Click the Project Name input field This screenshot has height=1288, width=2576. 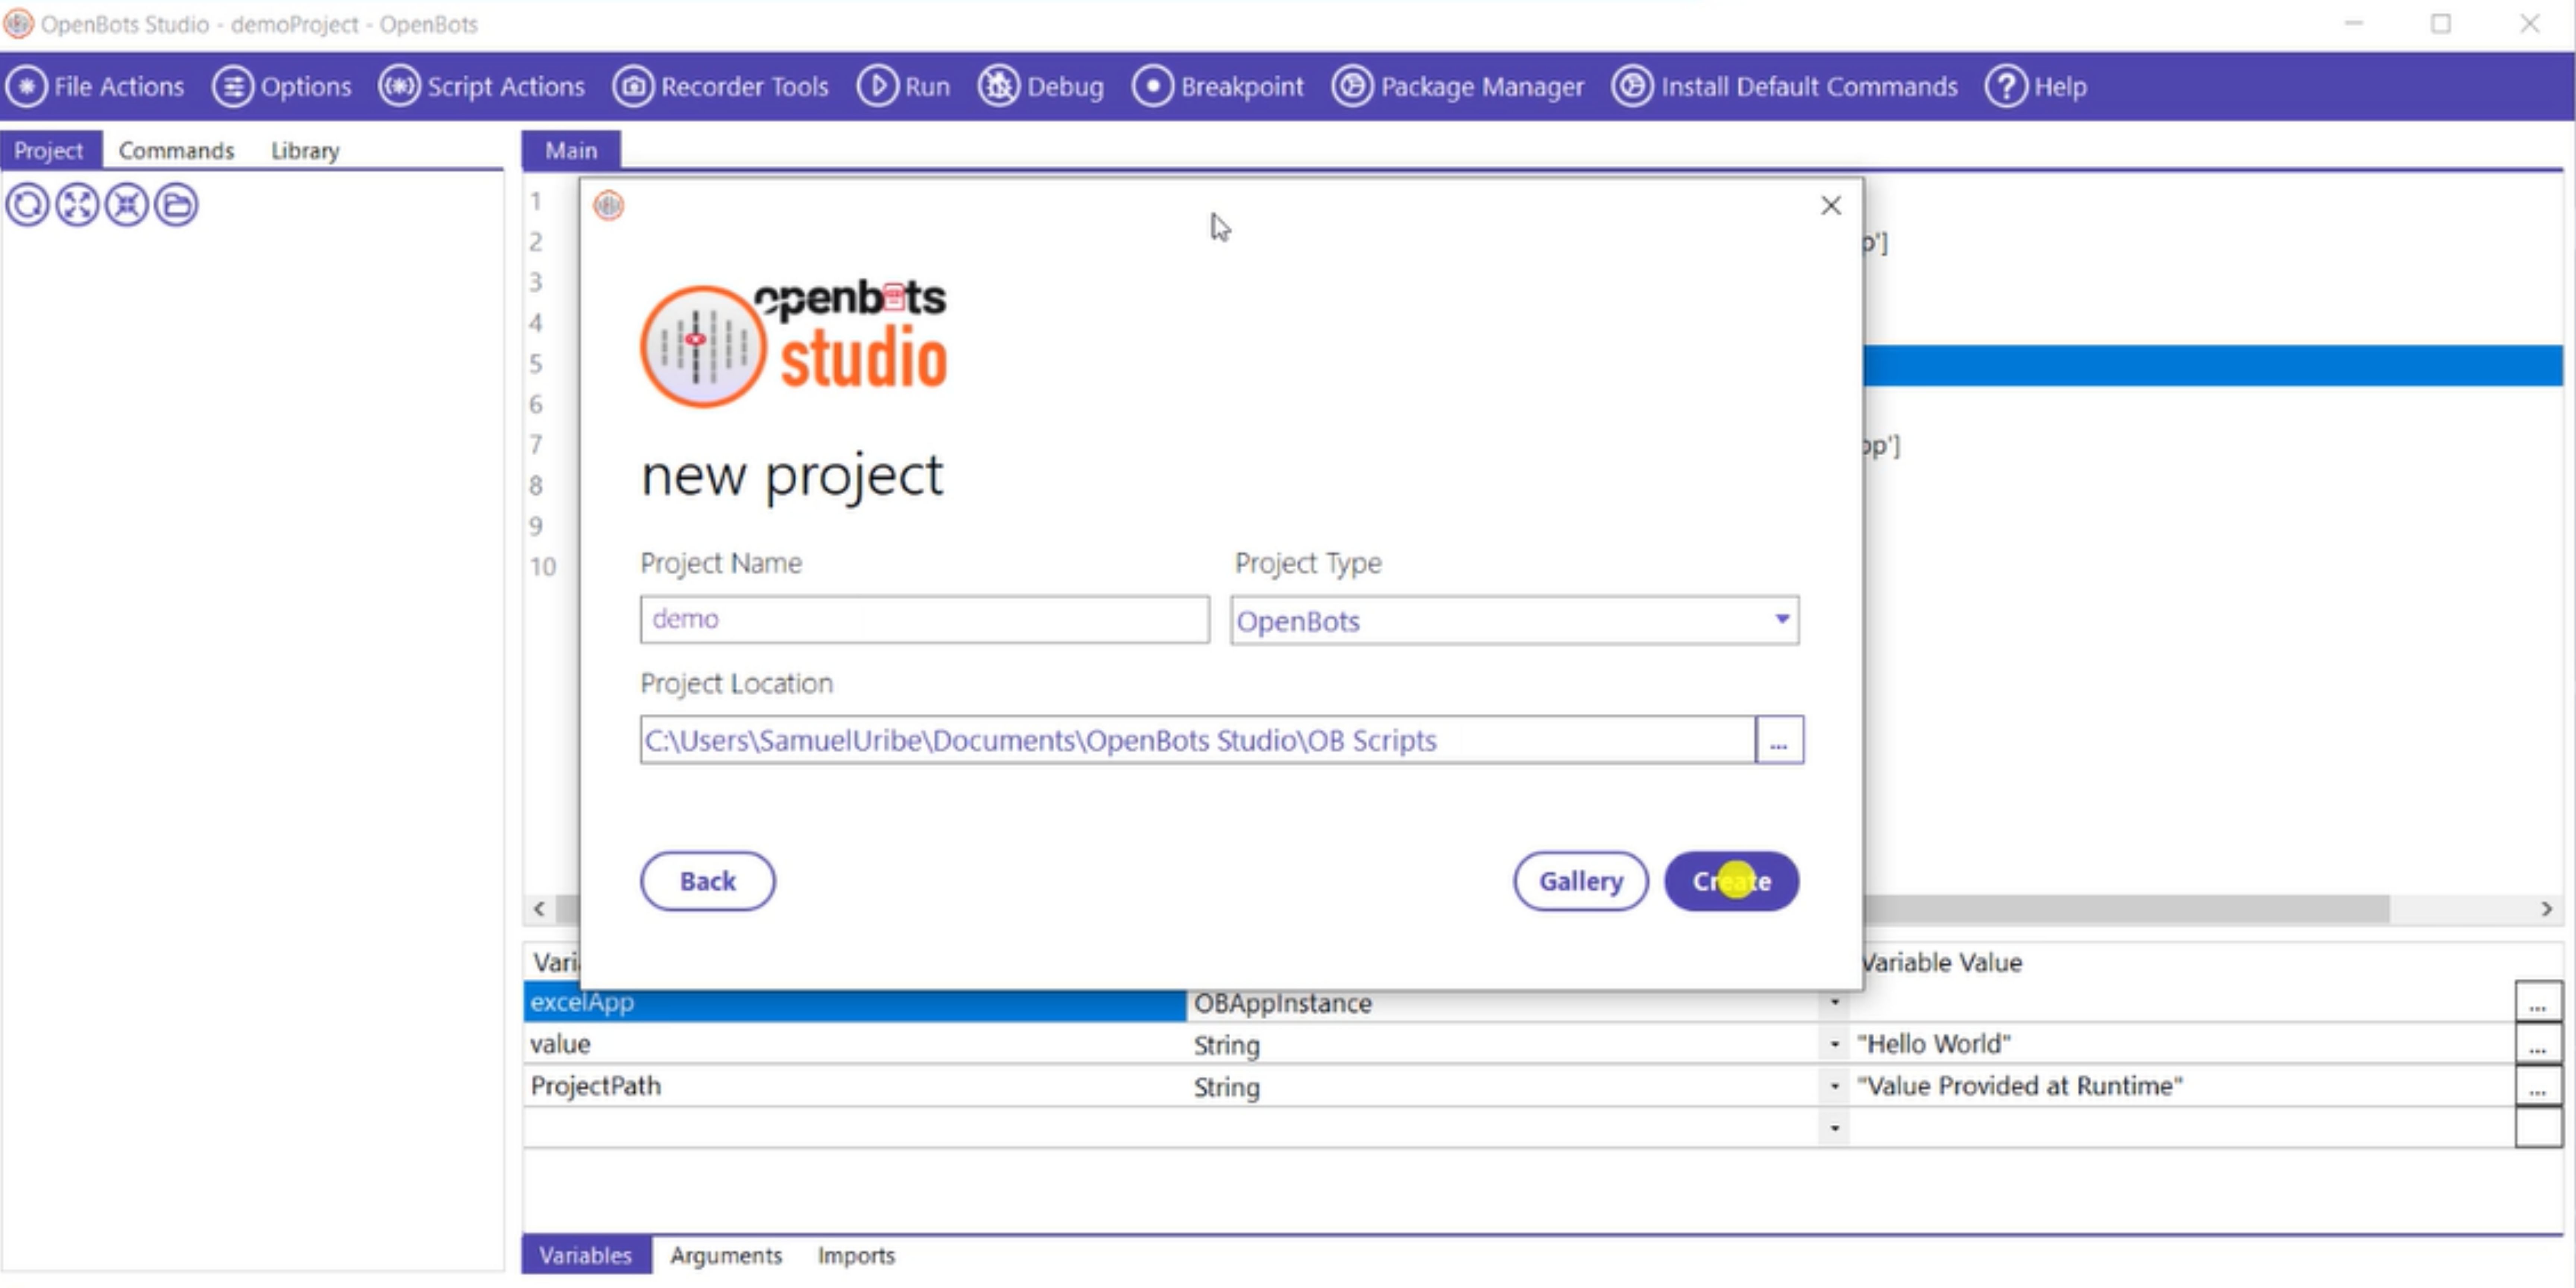pos(923,619)
